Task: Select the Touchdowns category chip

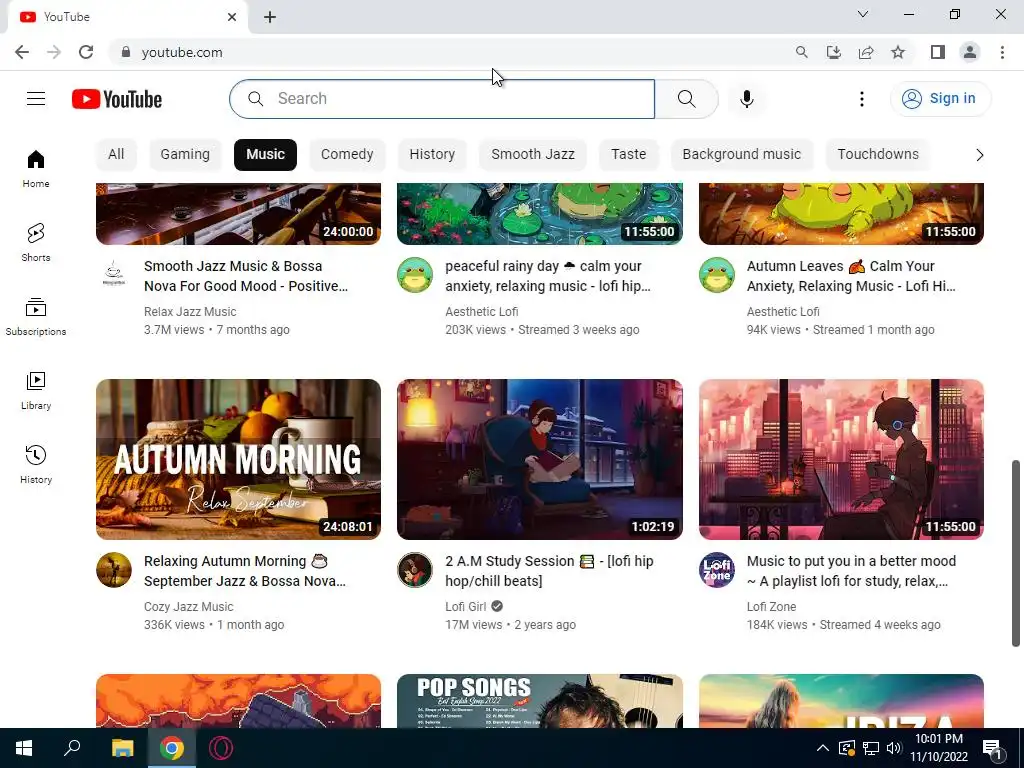Action: pos(878,155)
